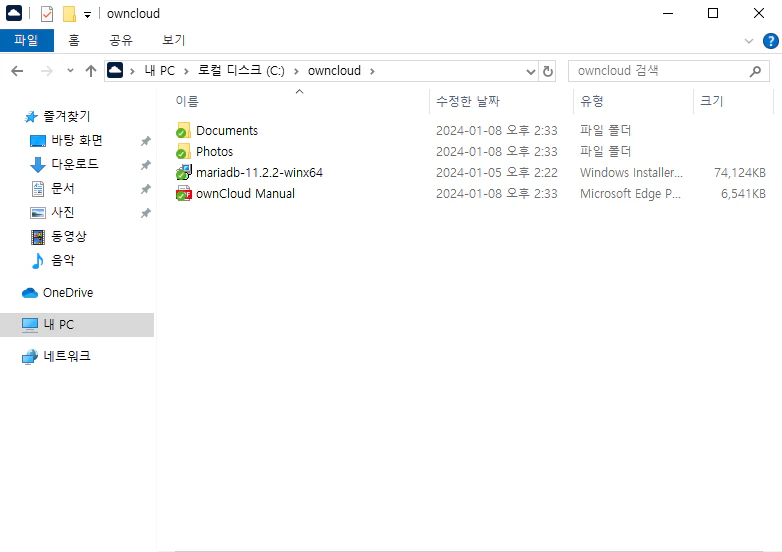Open OneDrive in the navigation pane

pos(68,293)
